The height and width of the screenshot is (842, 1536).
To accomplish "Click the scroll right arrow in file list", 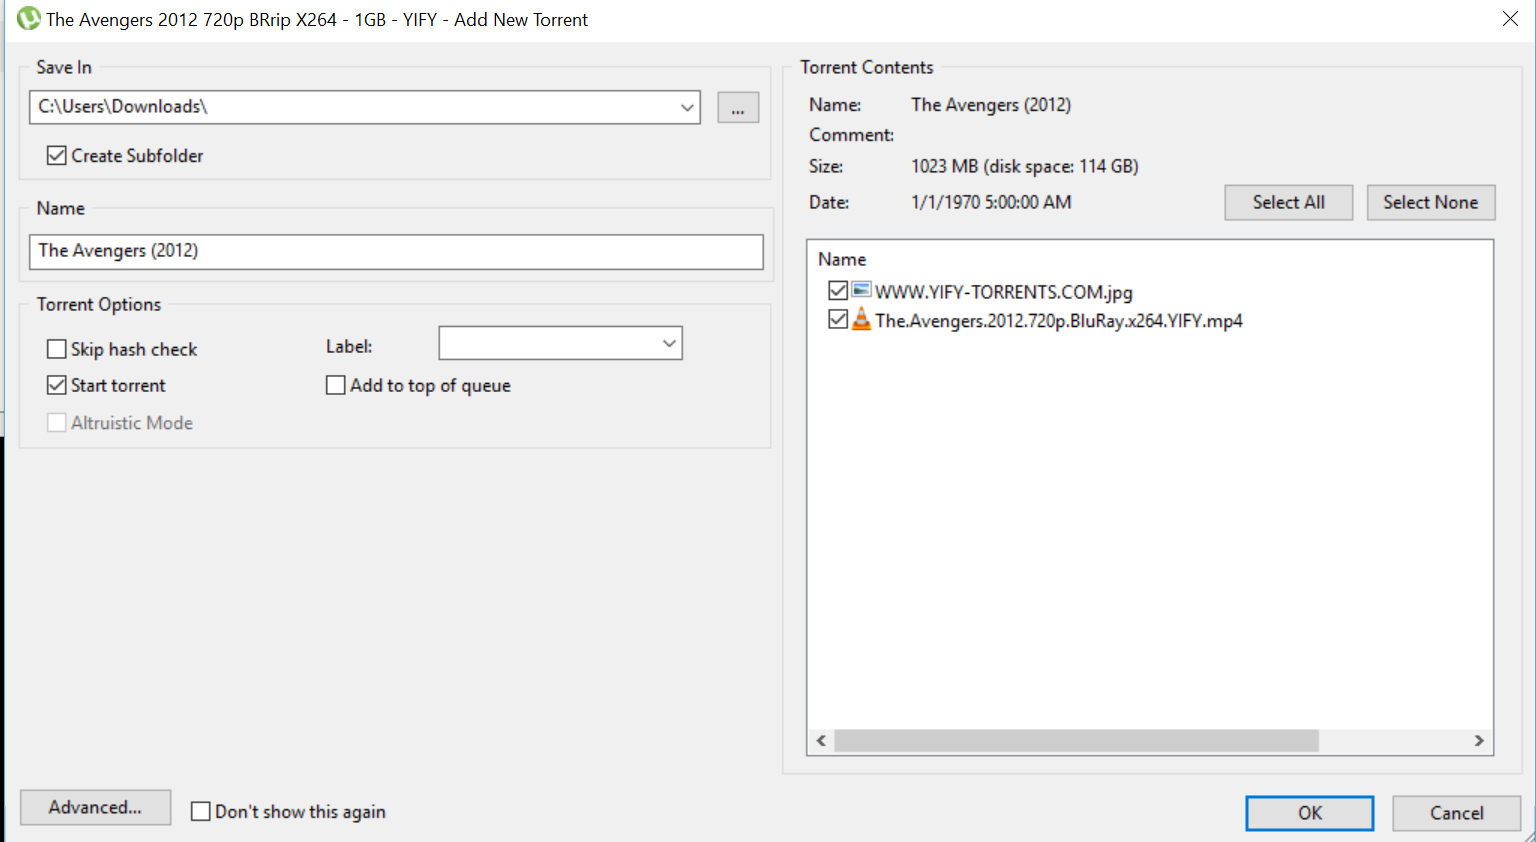I will pyautogui.click(x=1479, y=741).
